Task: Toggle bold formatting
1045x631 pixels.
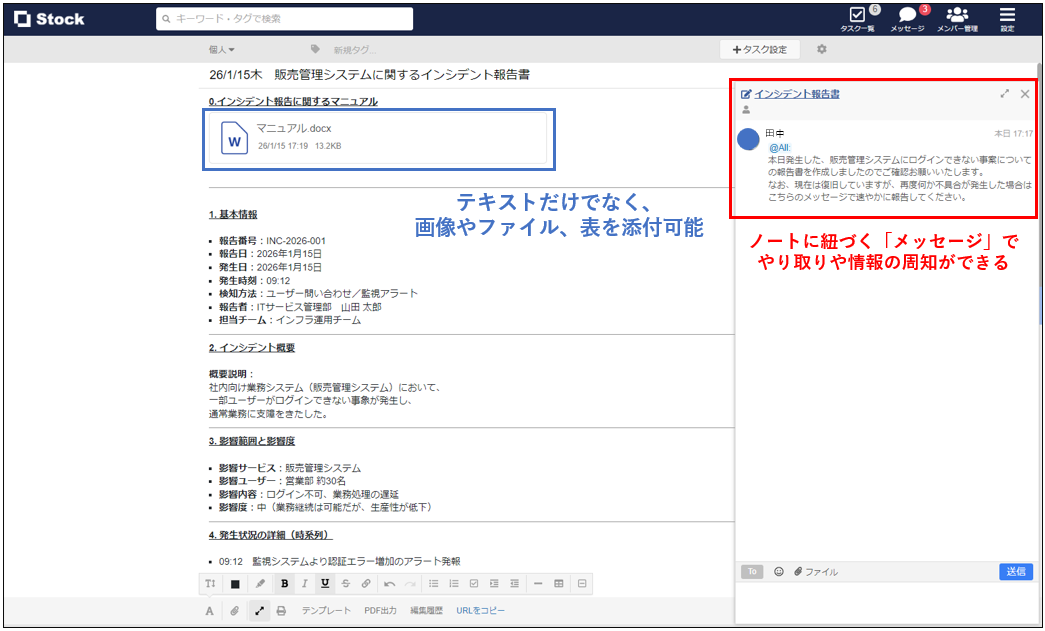Action: point(284,584)
